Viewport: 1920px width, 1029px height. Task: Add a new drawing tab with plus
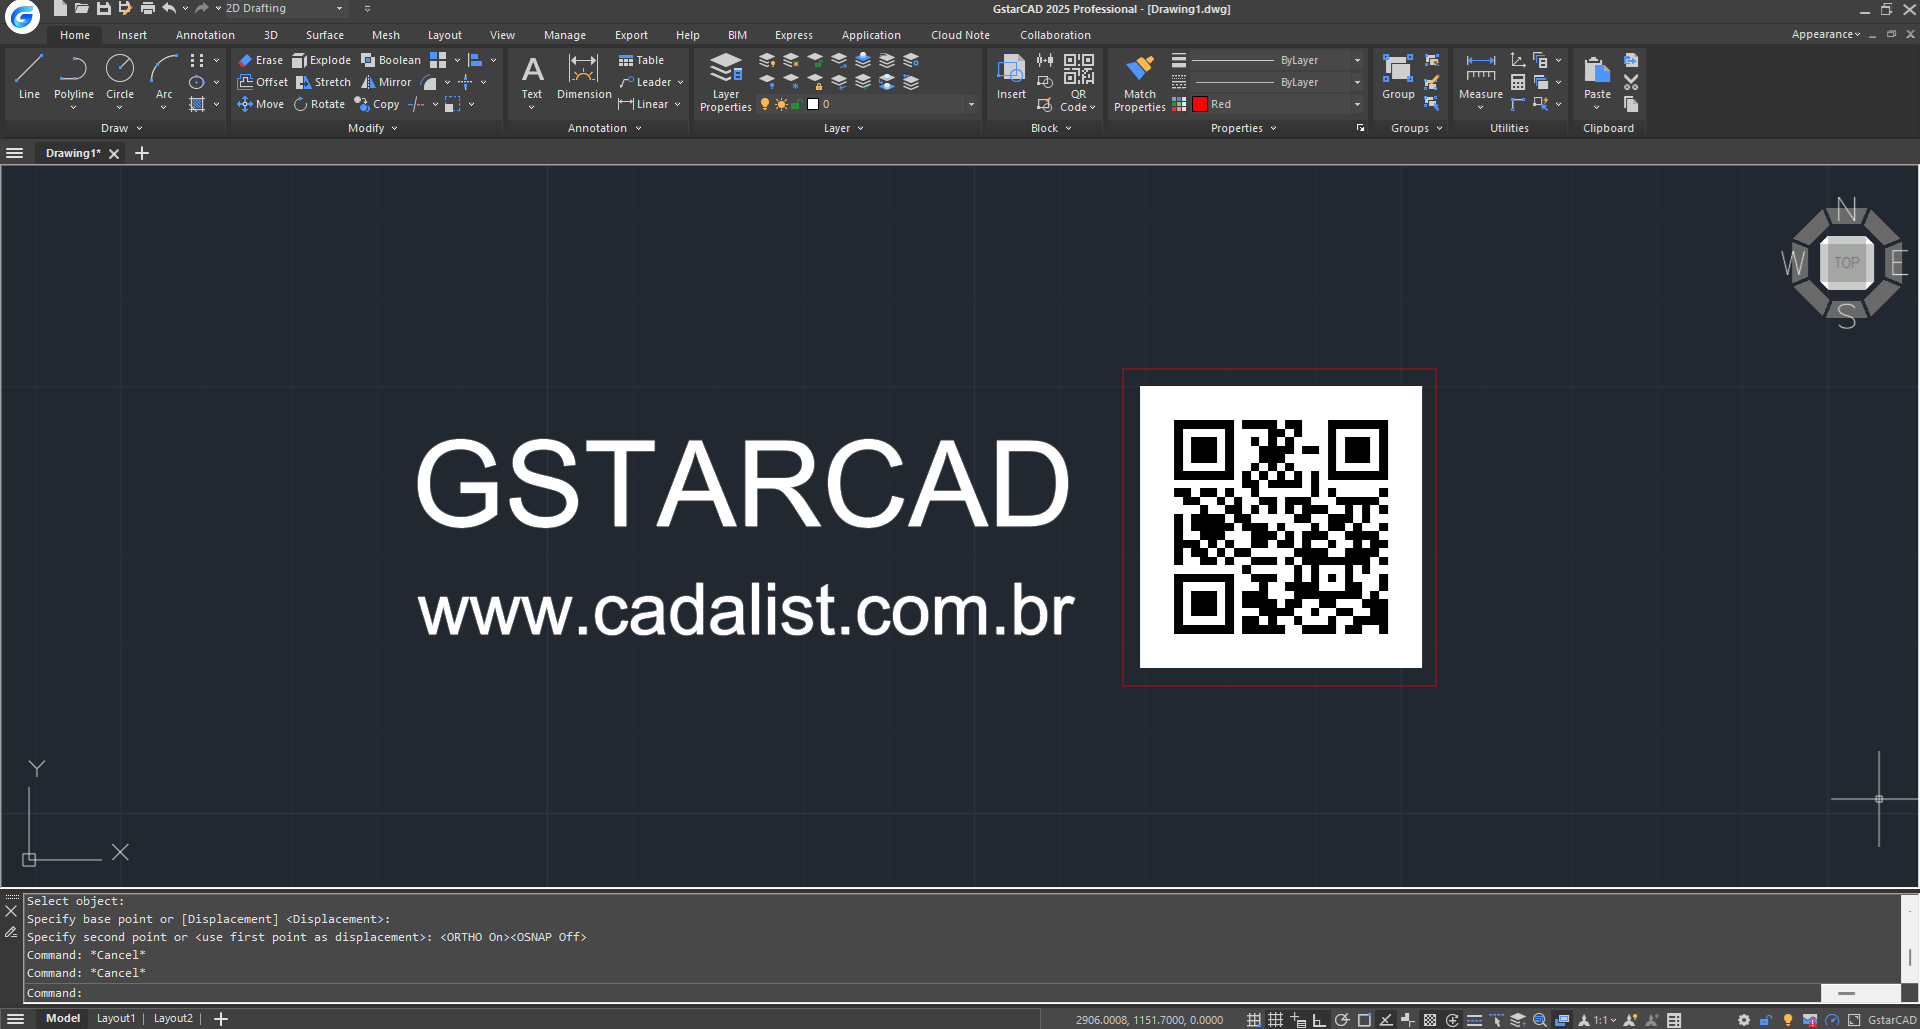(x=142, y=153)
